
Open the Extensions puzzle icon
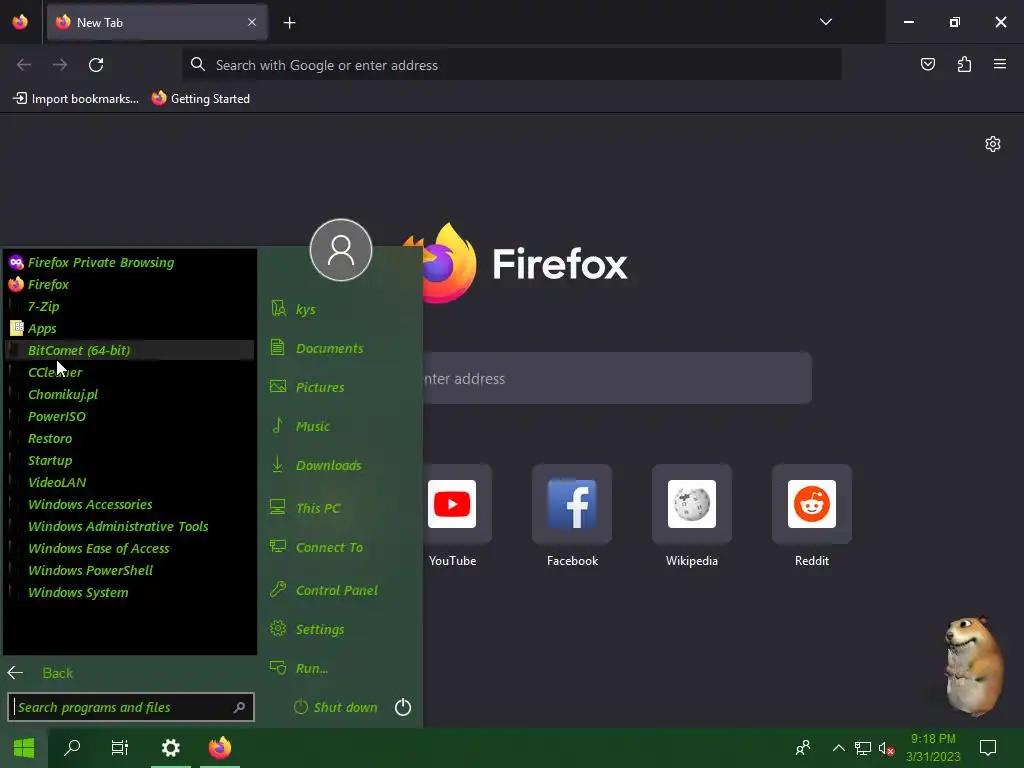(964, 64)
